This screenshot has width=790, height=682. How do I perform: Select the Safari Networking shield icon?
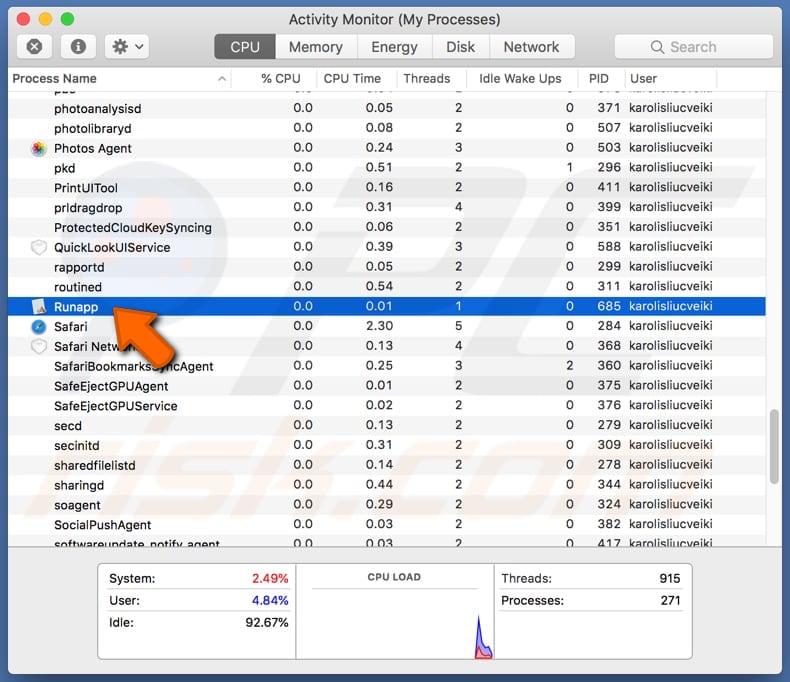(x=39, y=347)
